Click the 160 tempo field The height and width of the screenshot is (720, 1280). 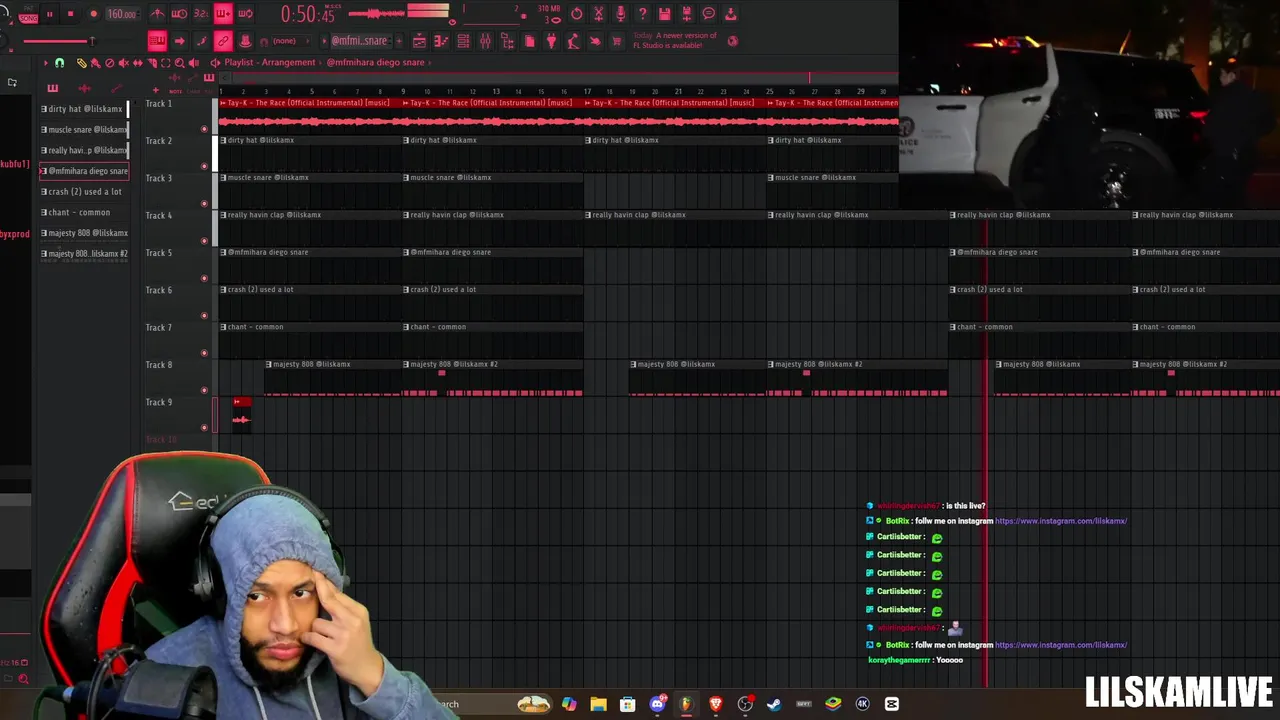click(122, 14)
